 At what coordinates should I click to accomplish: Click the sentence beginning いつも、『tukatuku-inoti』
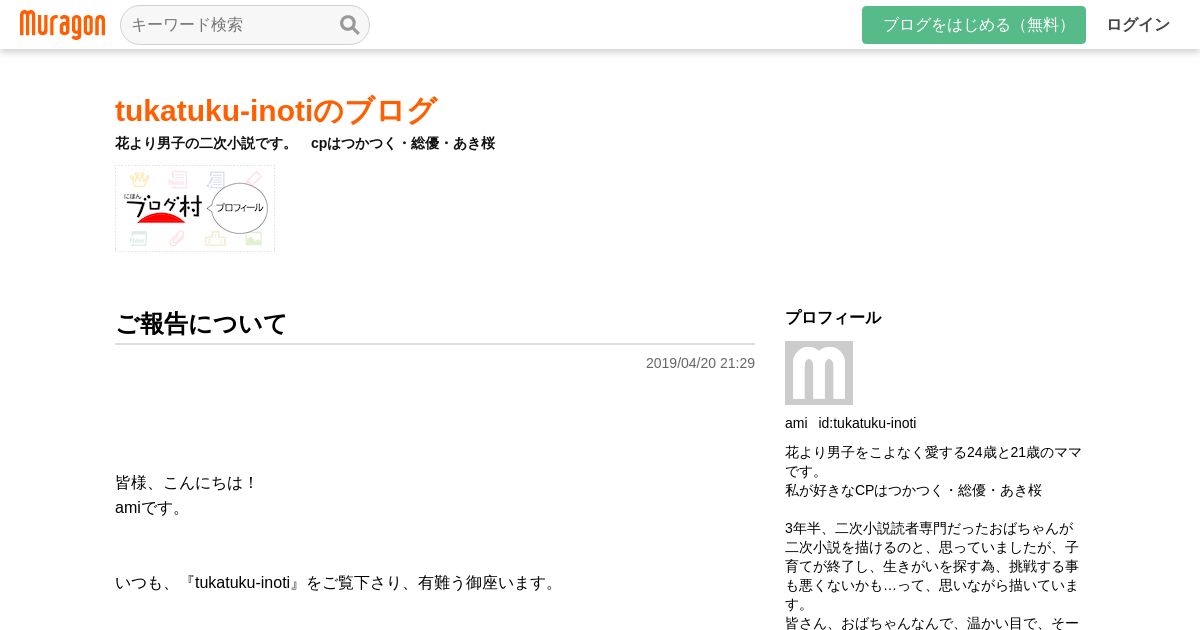click(337, 583)
